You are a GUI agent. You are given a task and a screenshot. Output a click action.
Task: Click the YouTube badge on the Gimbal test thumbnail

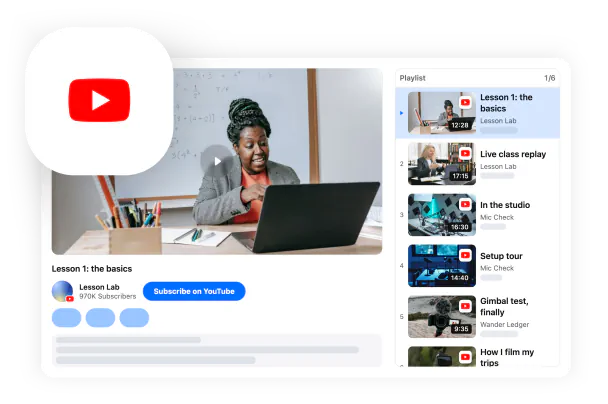tap(465, 306)
